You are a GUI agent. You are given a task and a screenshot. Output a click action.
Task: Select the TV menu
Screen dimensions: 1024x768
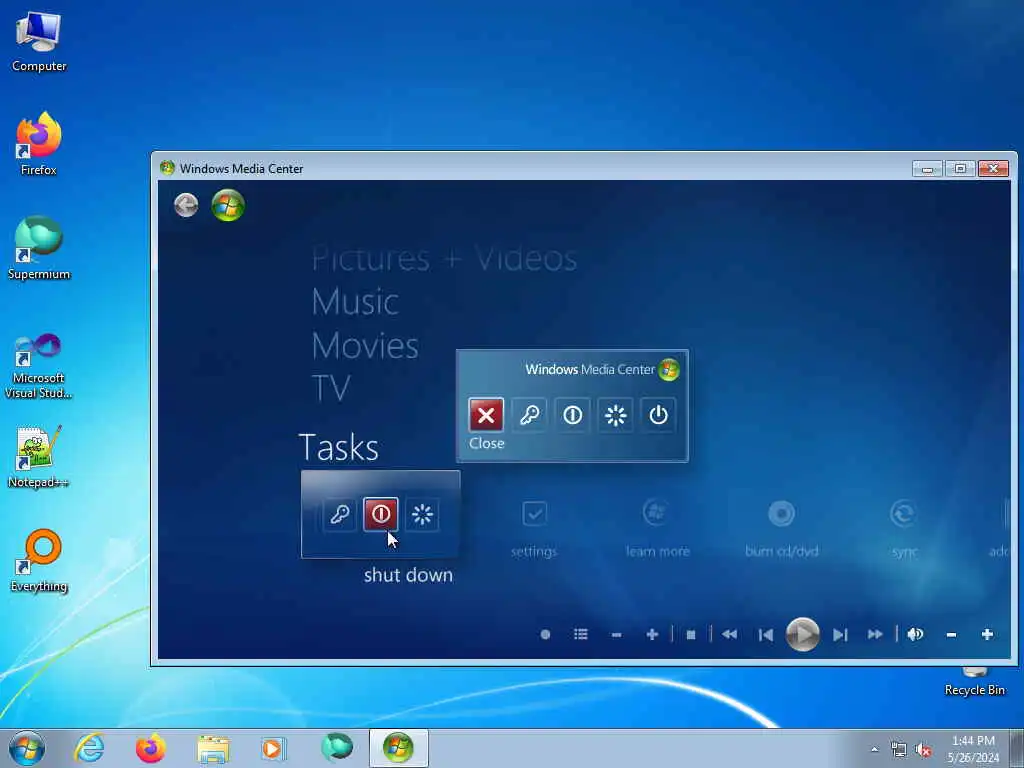point(331,388)
